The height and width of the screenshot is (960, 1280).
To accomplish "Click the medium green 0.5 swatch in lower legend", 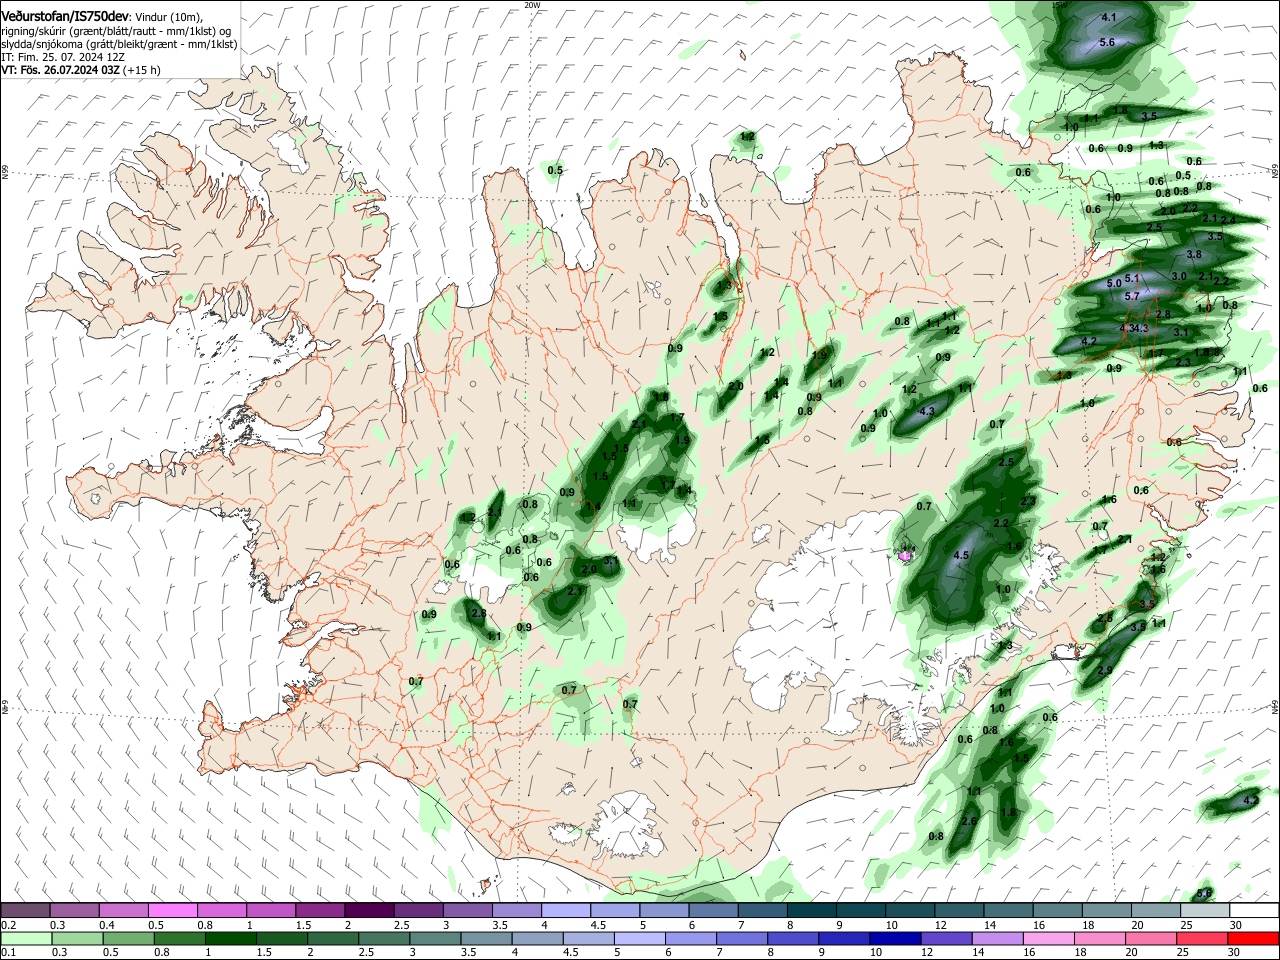I will click(128, 939).
